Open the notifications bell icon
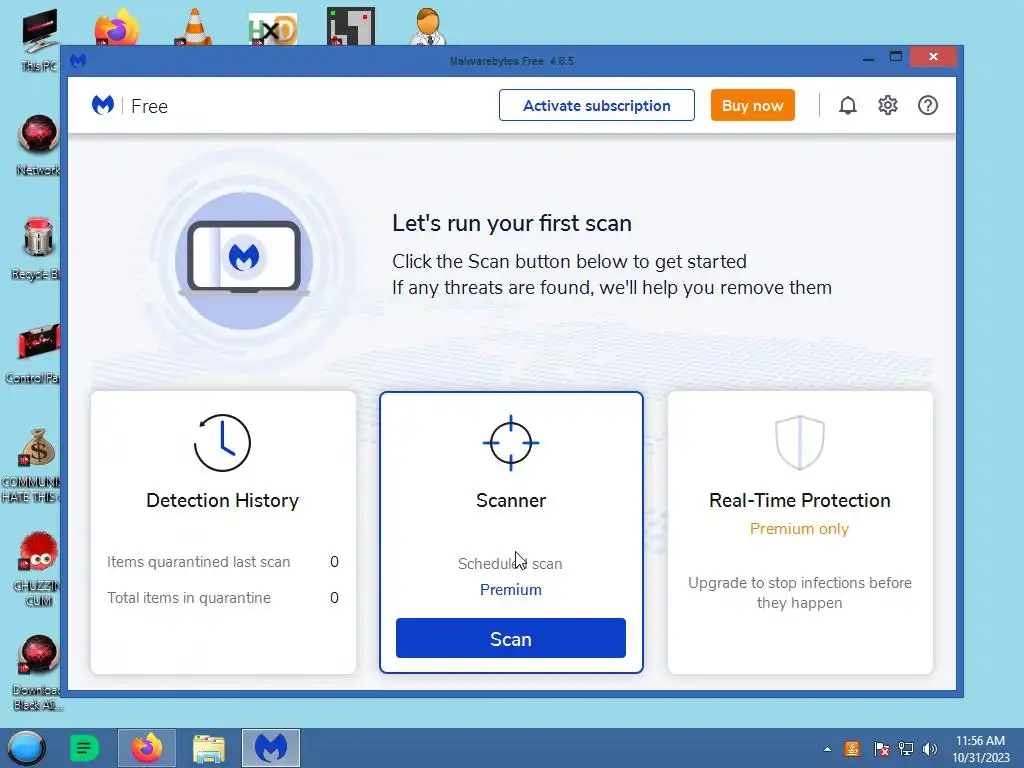Viewport: 1024px width, 768px height. tap(848, 105)
